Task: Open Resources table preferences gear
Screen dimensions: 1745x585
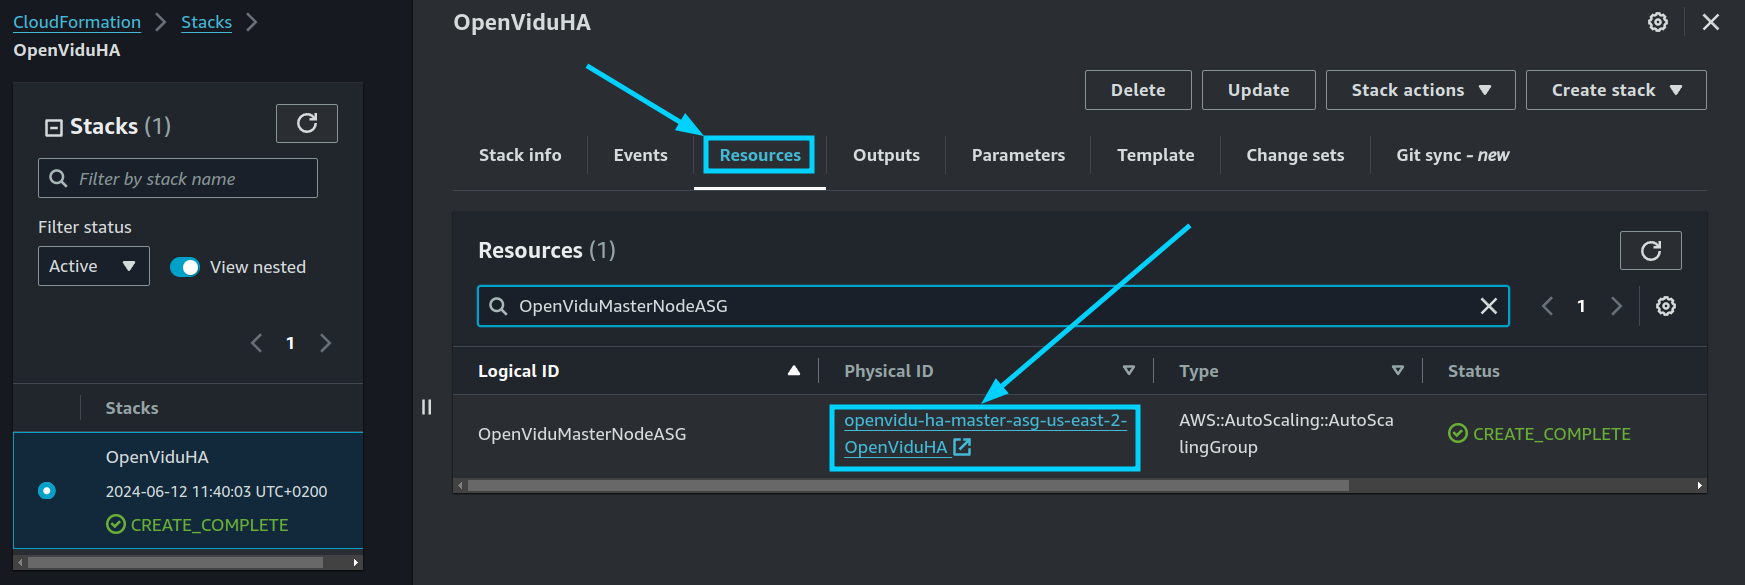Action: pyautogui.click(x=1665, y=306)
